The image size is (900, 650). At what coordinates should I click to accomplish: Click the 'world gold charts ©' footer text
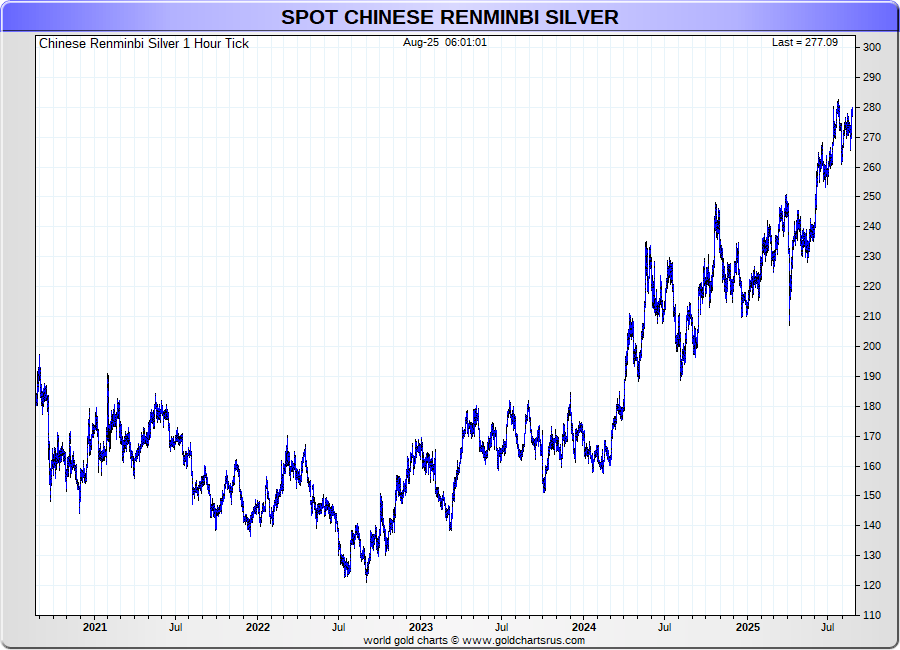click(x=410, y=640)
